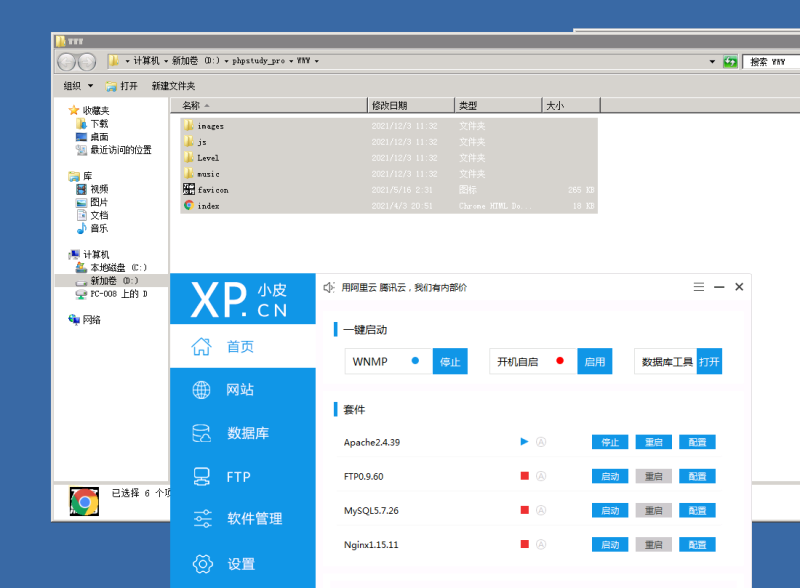The image size is (800, 588).
Task: Click the server icon beside FTP
Action: [202, 477]
